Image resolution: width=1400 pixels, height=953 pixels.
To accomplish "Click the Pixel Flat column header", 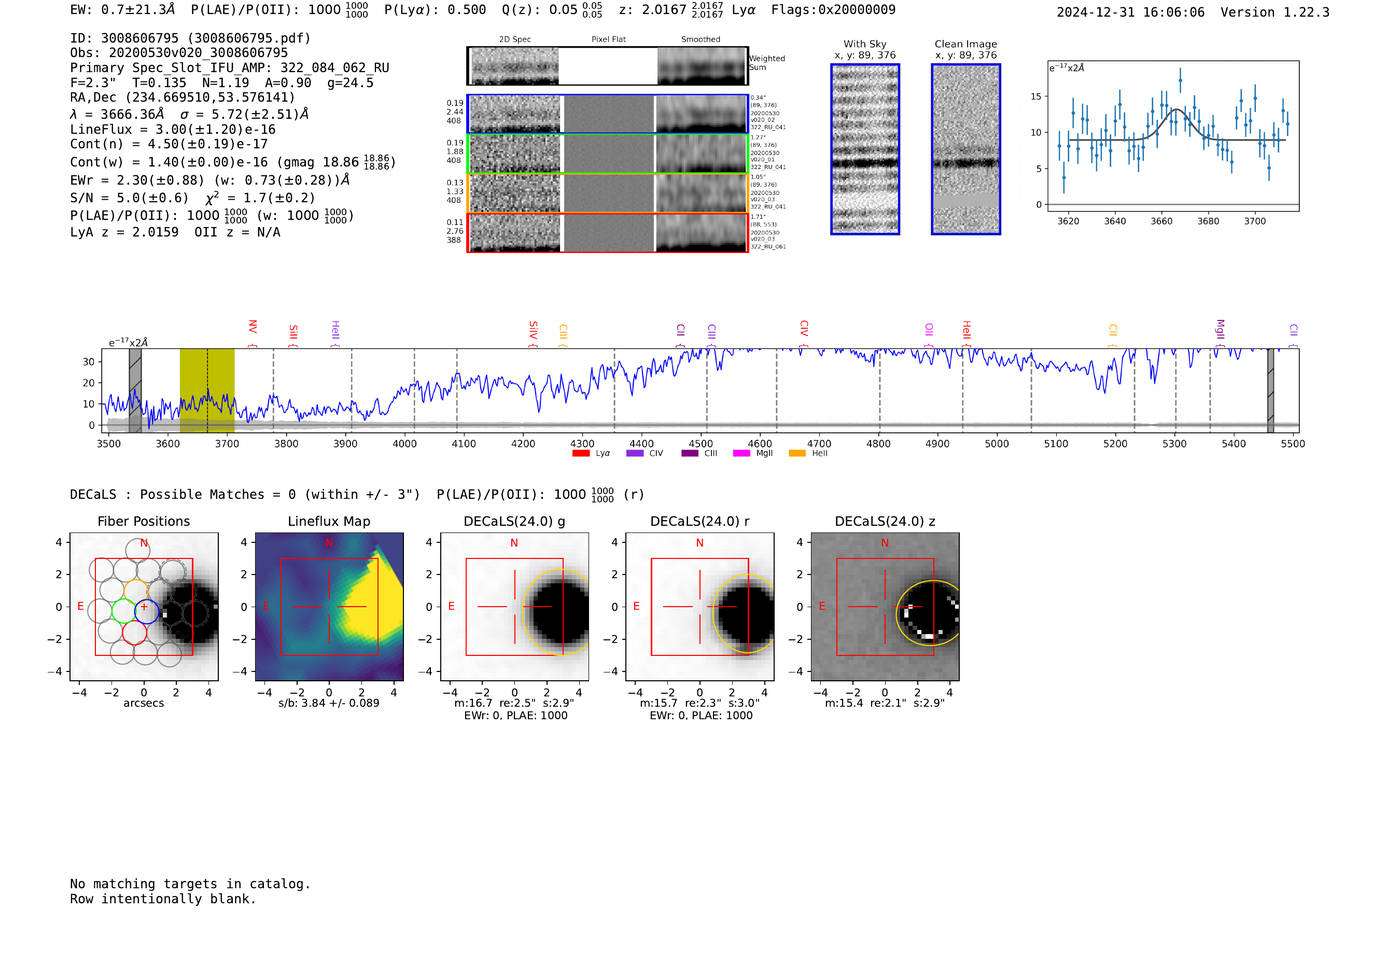I will (609, 40).
